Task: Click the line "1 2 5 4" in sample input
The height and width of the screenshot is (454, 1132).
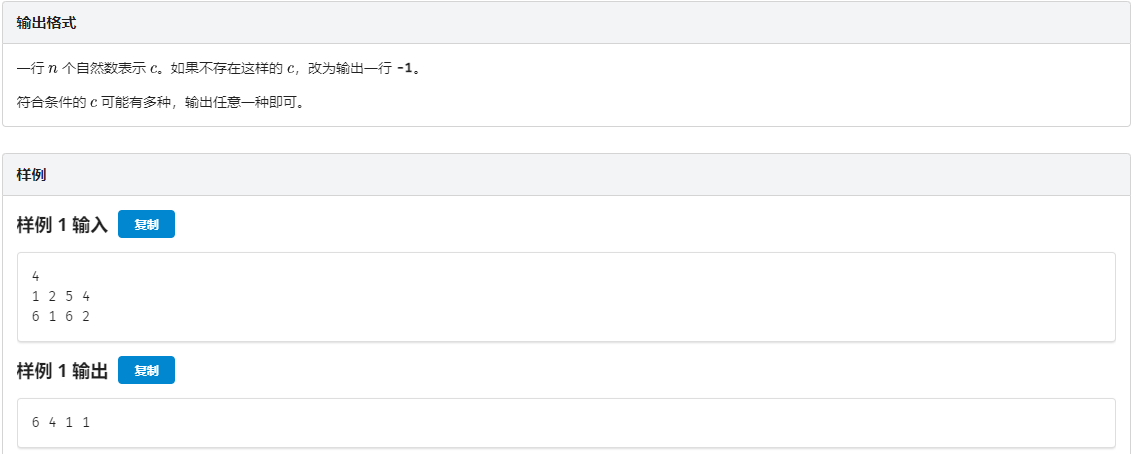Action: [61, 296]
